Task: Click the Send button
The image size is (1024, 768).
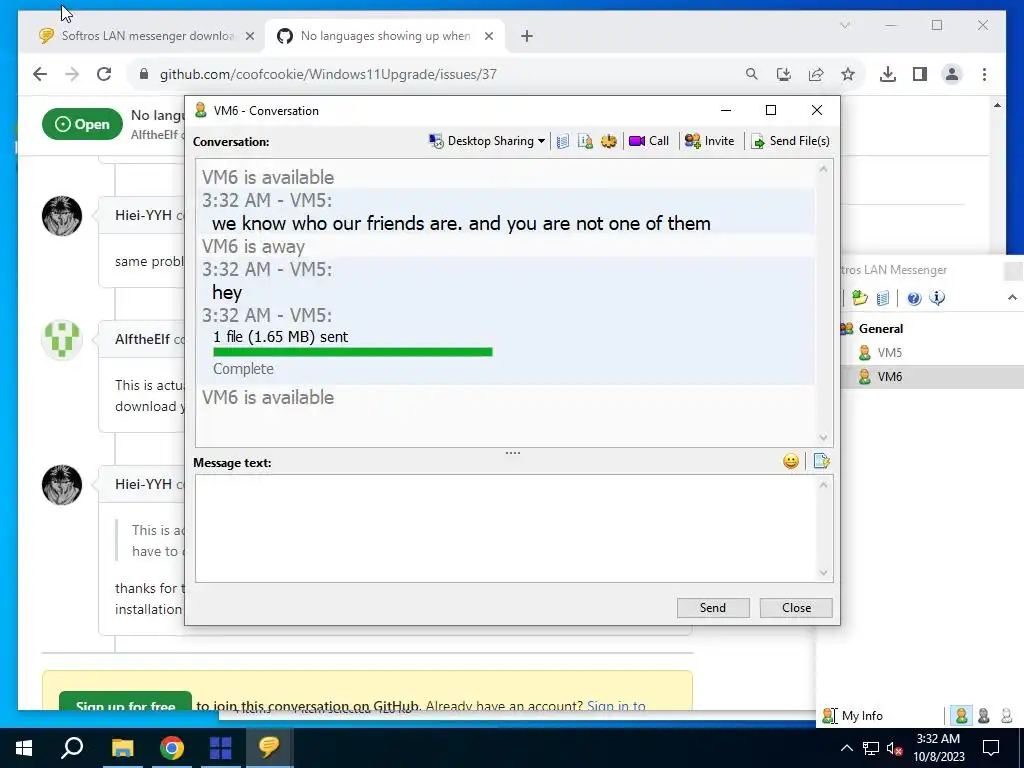Action: (713, 608)
